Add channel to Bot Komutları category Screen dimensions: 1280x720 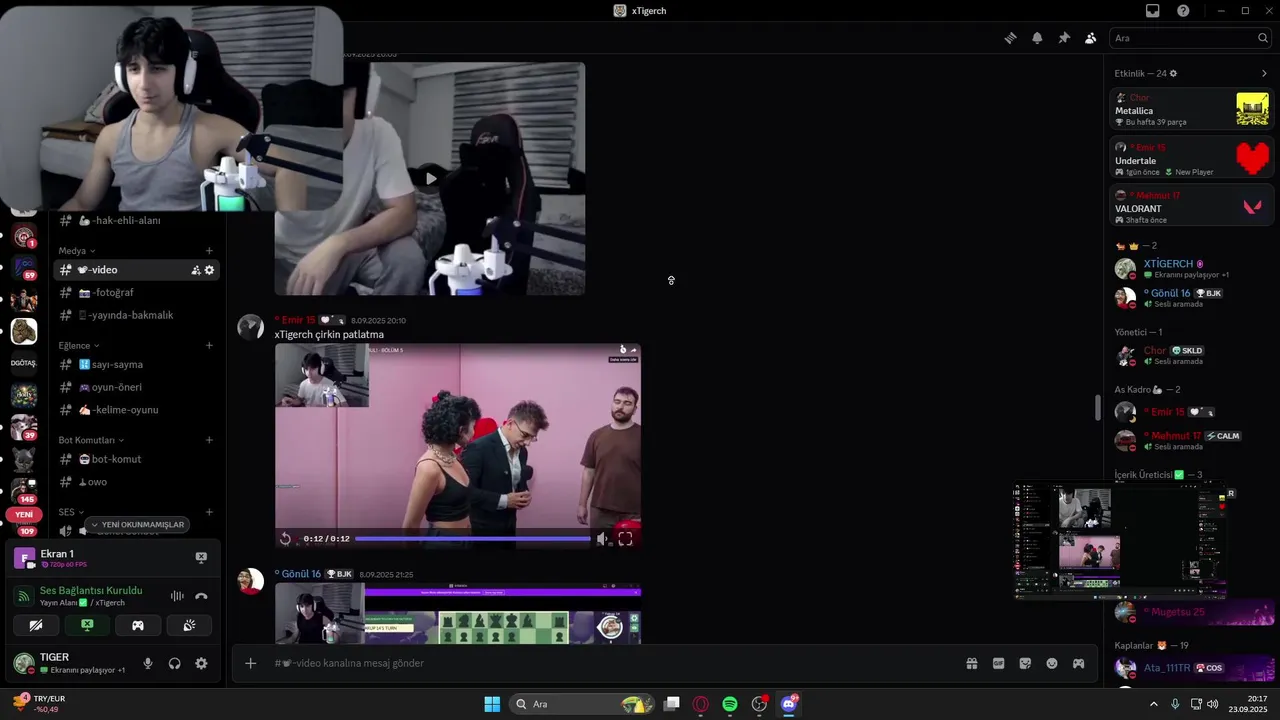(209, 440)
